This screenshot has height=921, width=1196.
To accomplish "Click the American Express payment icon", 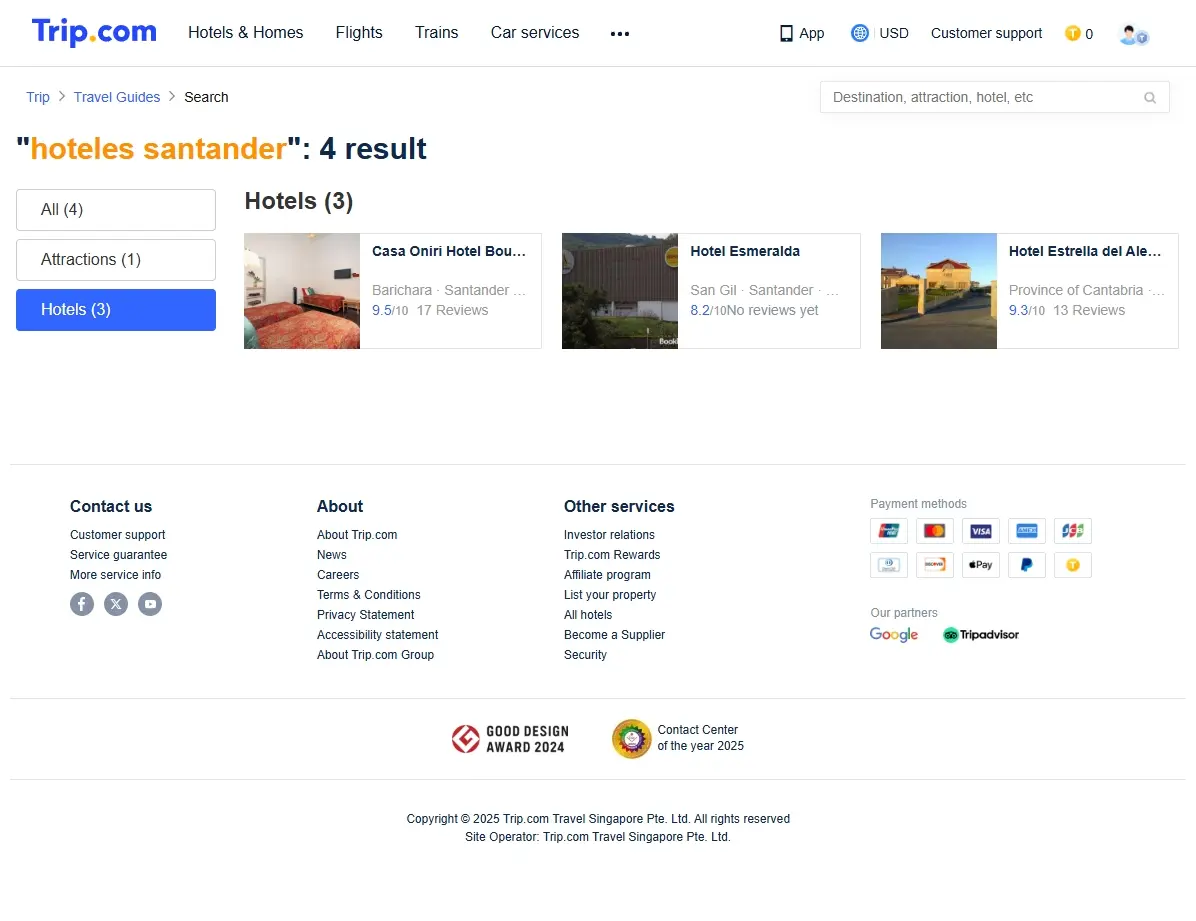I will [x=1027, y=530].
